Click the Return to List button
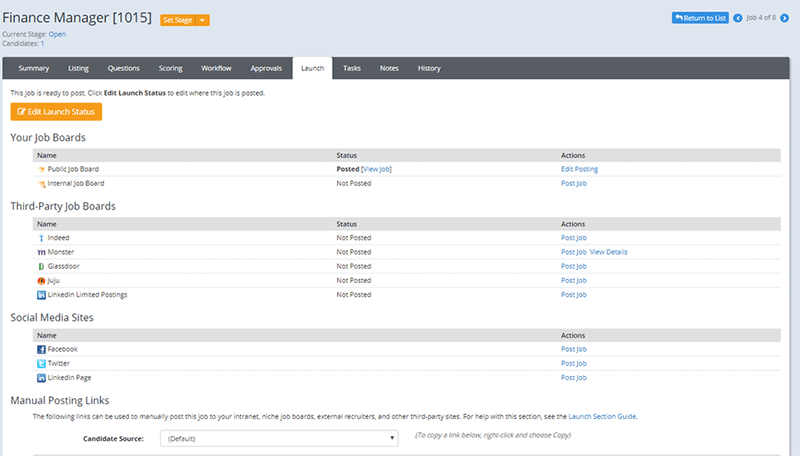Screen dimensions: 800x456 point(699,18)
